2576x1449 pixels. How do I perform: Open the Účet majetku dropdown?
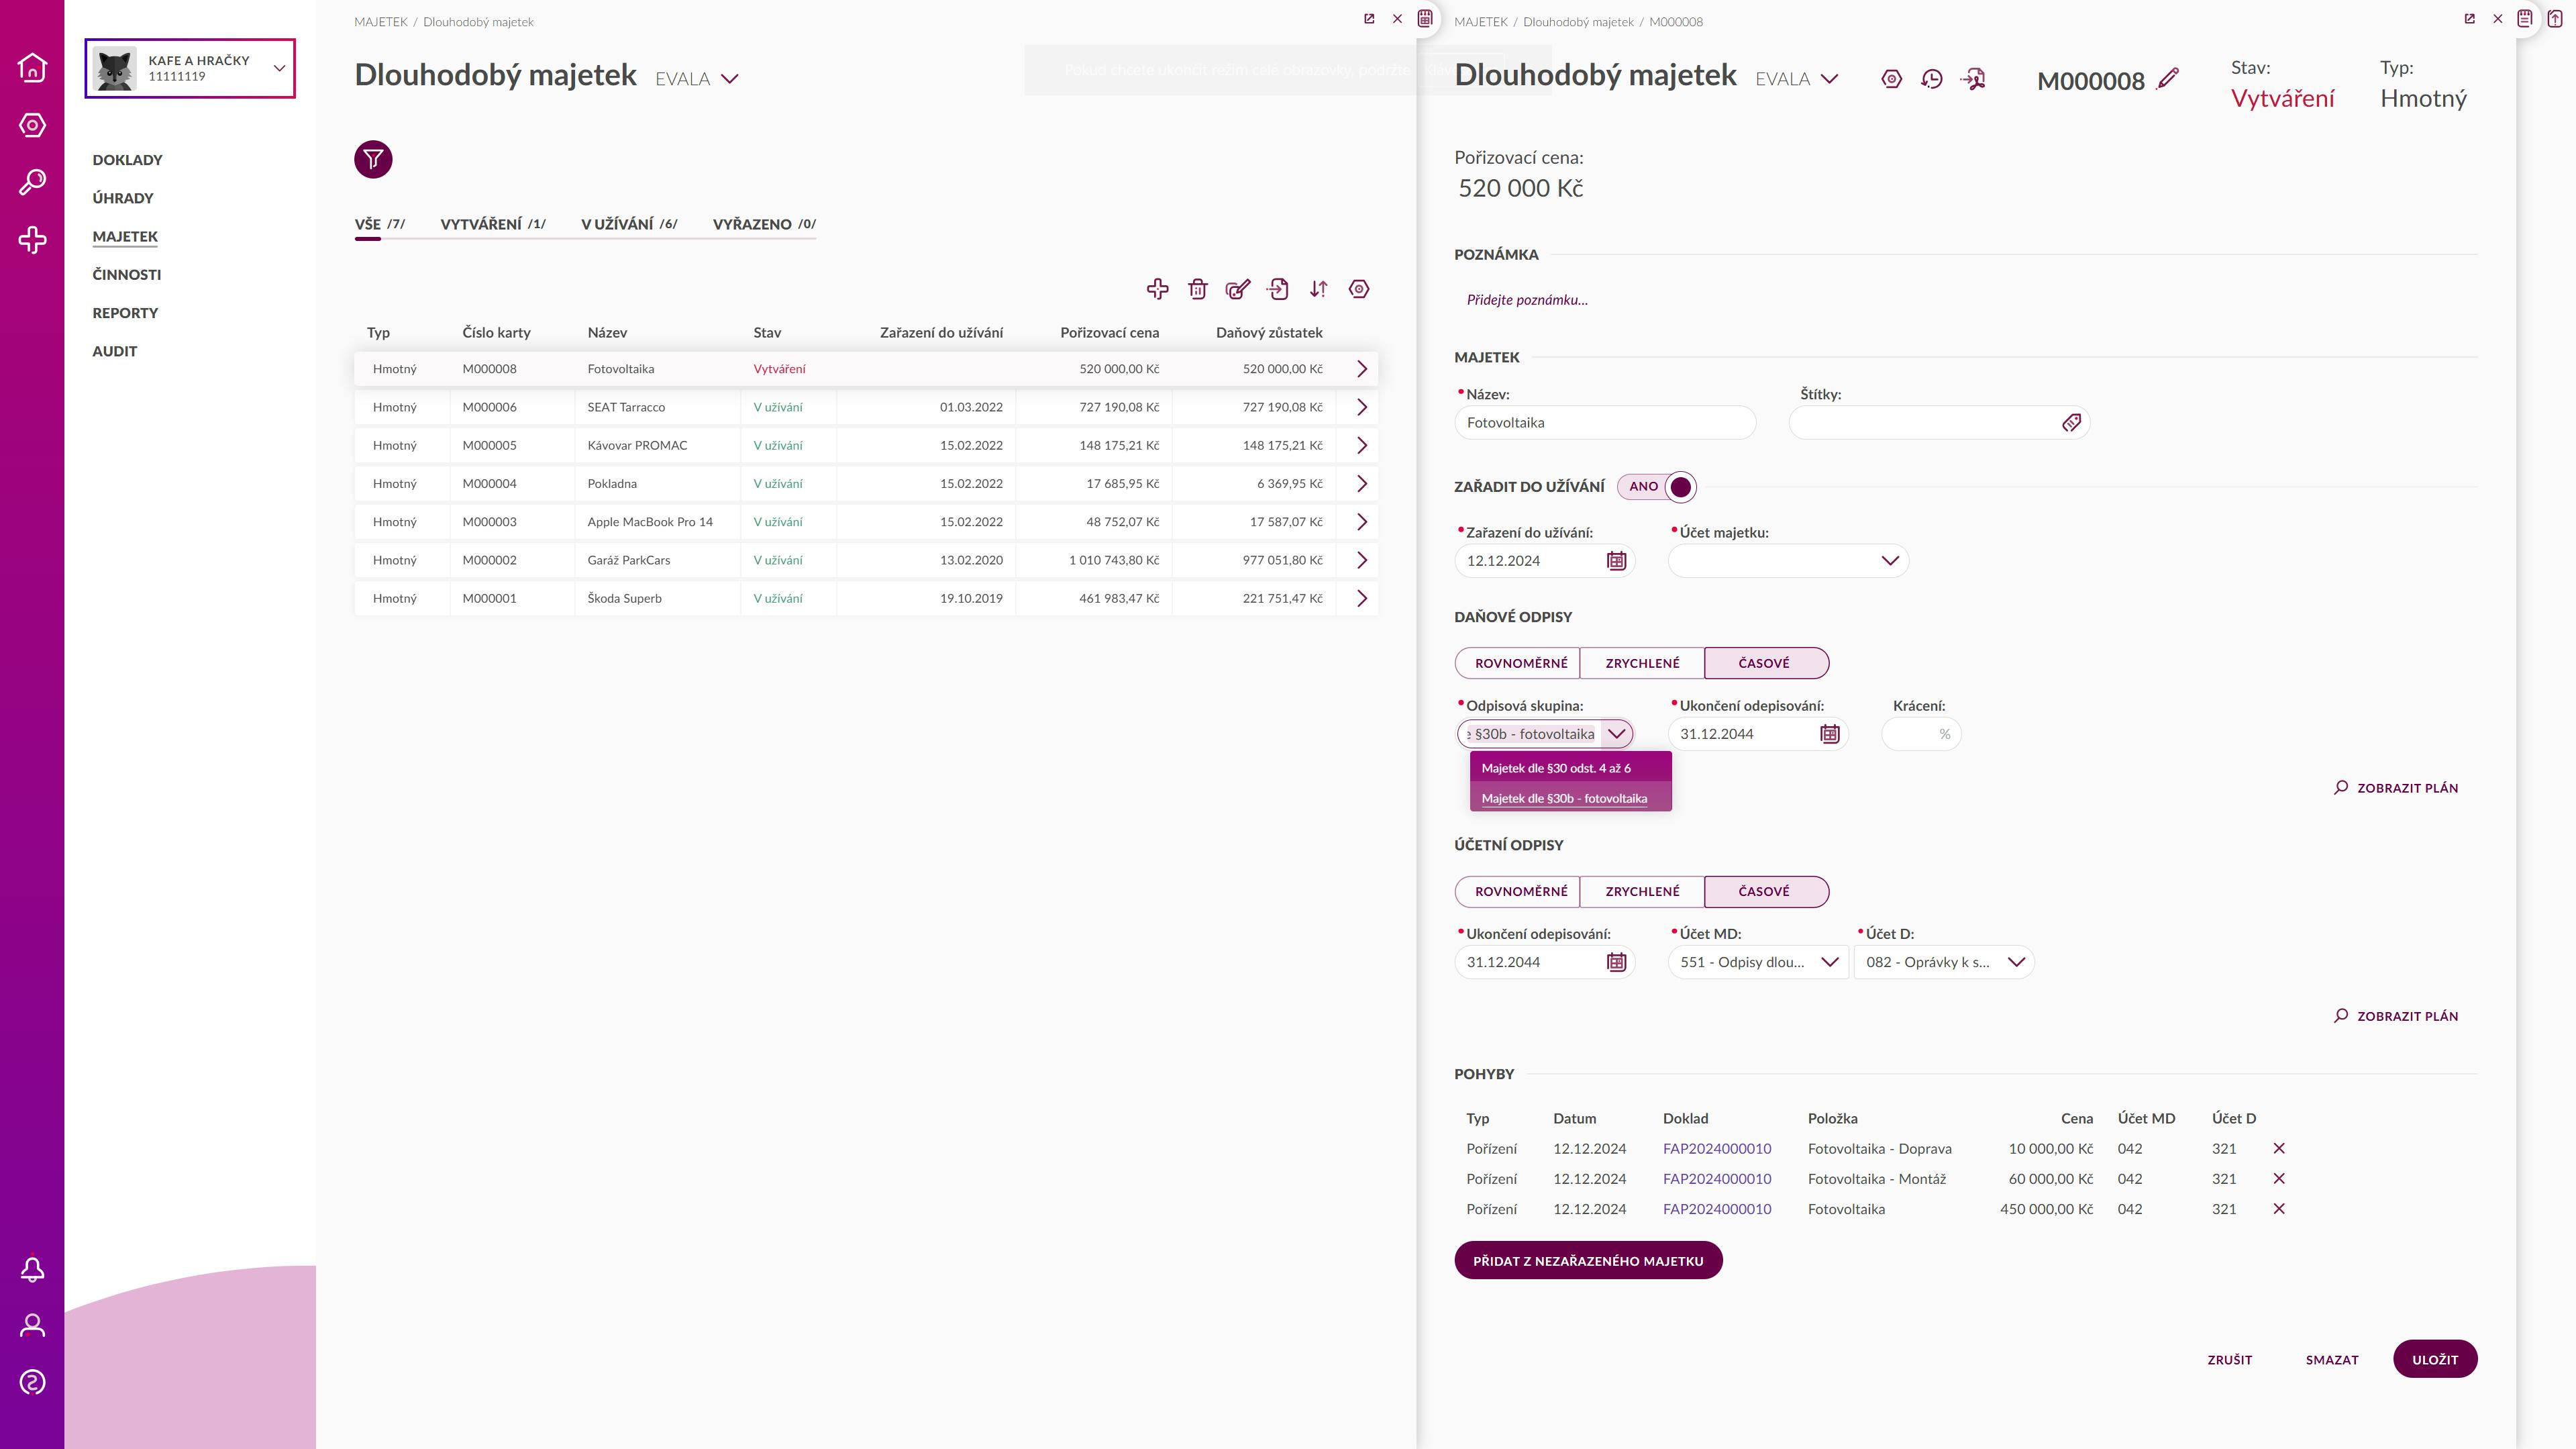1788,561
